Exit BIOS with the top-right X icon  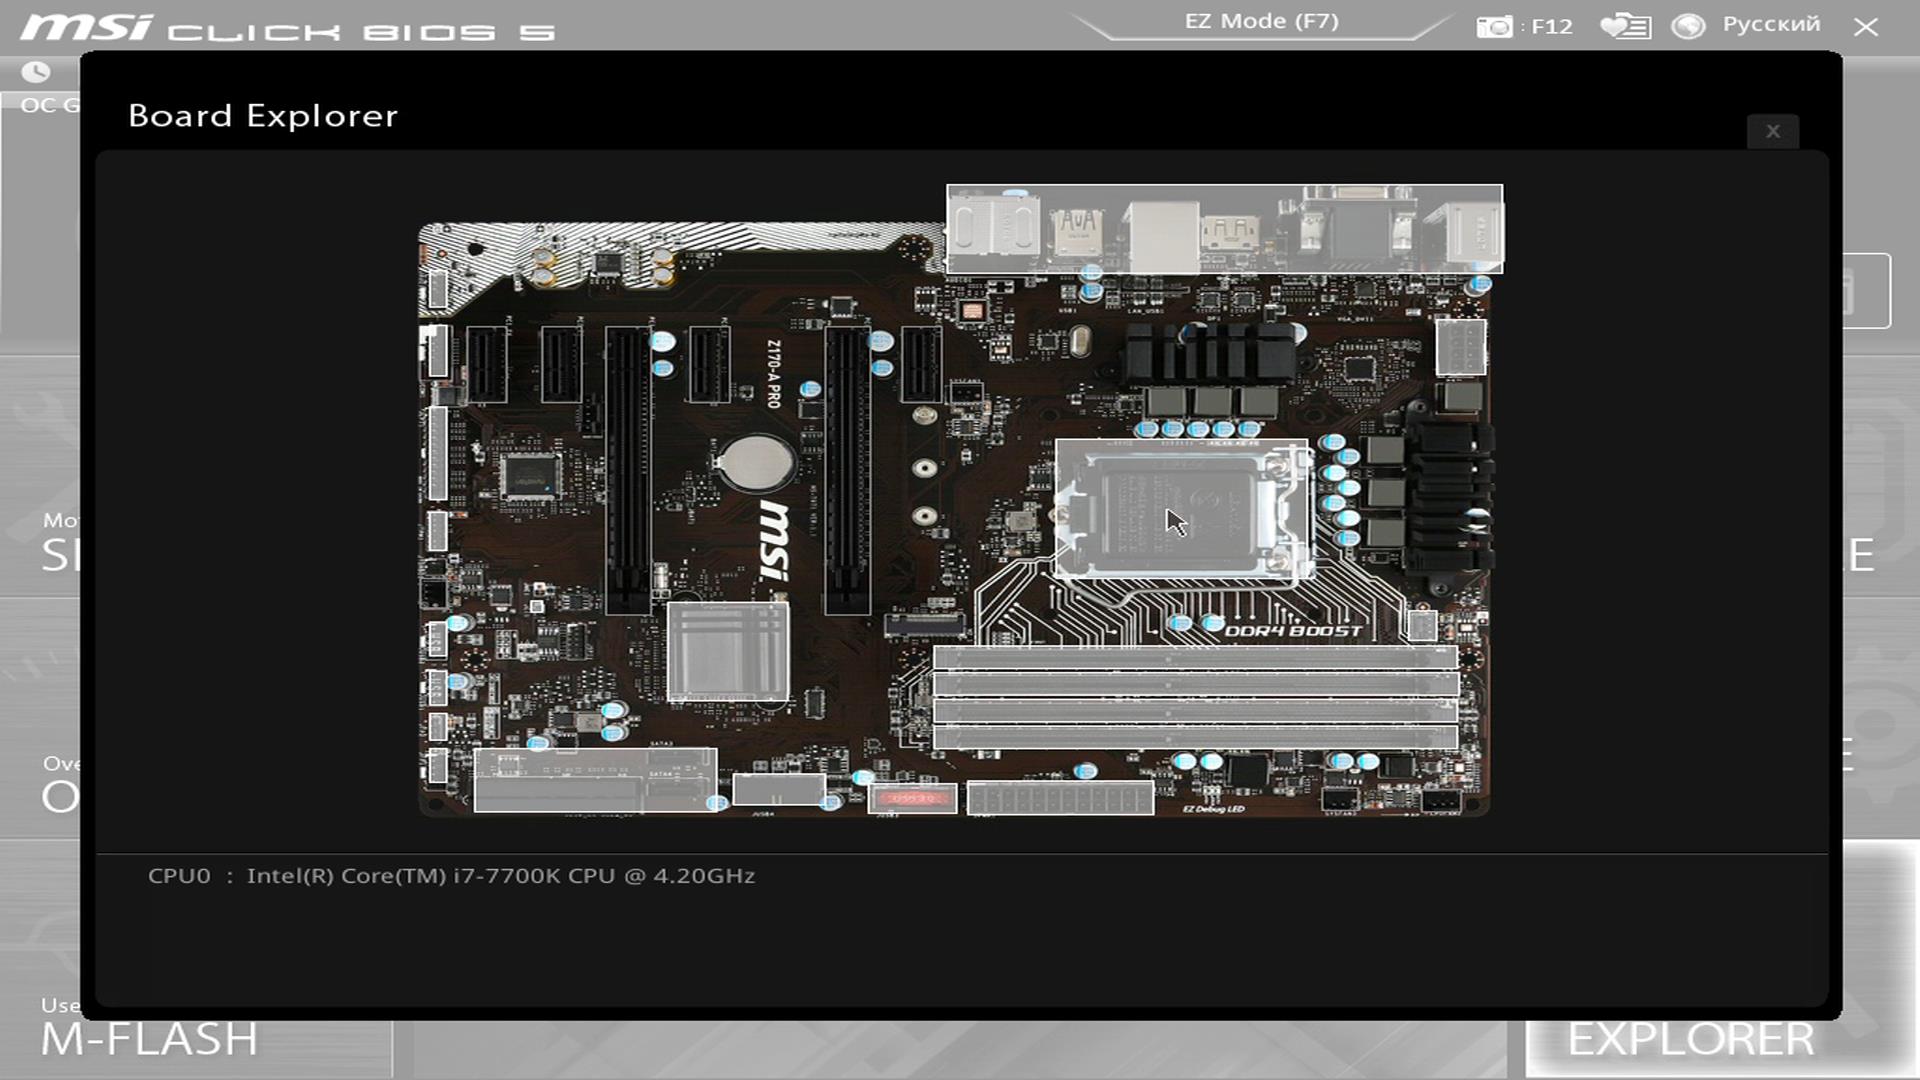click(x=1865, y=27)
